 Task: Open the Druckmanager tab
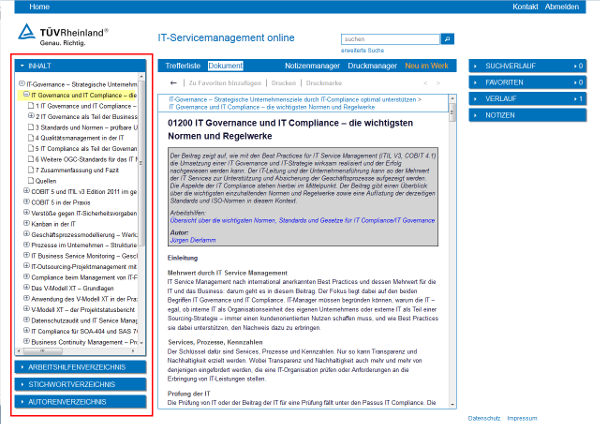[x=372, y=66]
